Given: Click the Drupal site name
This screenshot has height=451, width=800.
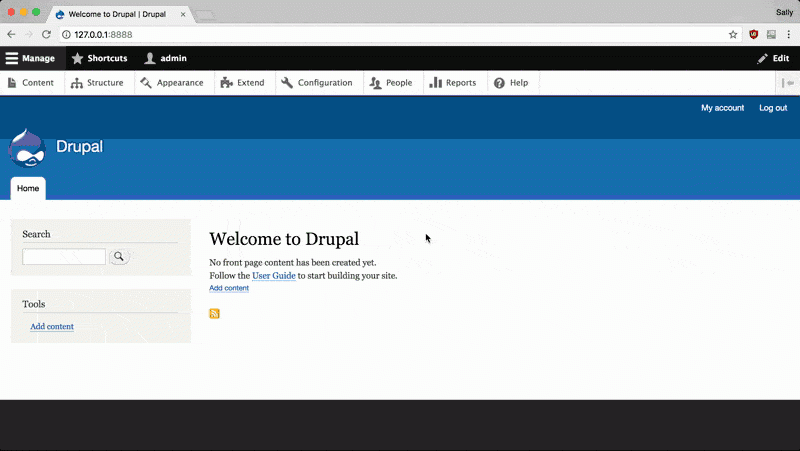Looking at the screenshot, I should click(80, 146).
